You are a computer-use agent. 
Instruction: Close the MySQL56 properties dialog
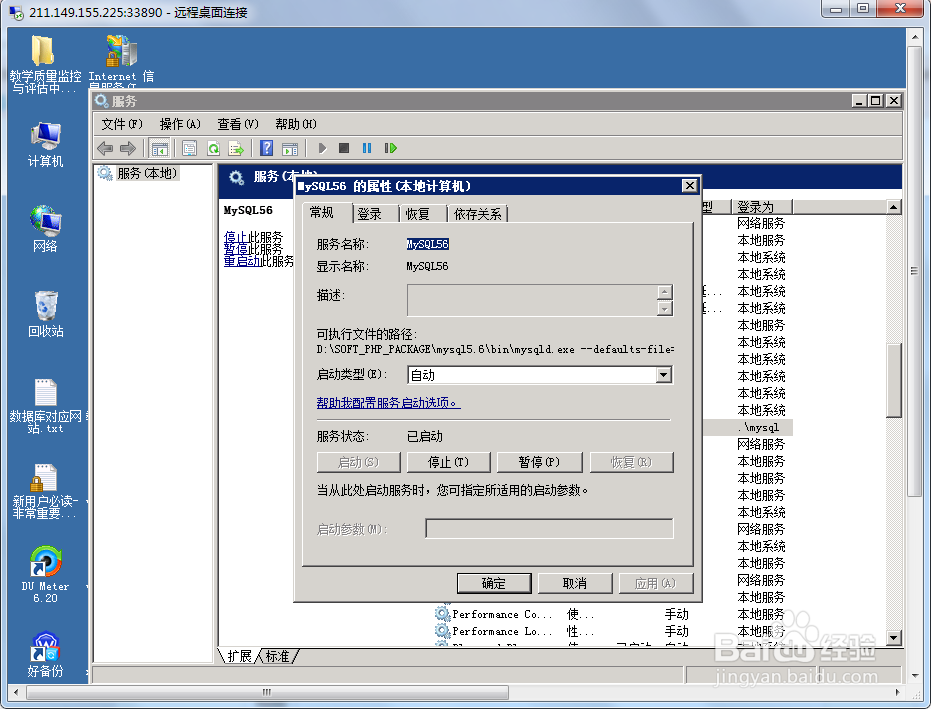click(x=689, y=186)
